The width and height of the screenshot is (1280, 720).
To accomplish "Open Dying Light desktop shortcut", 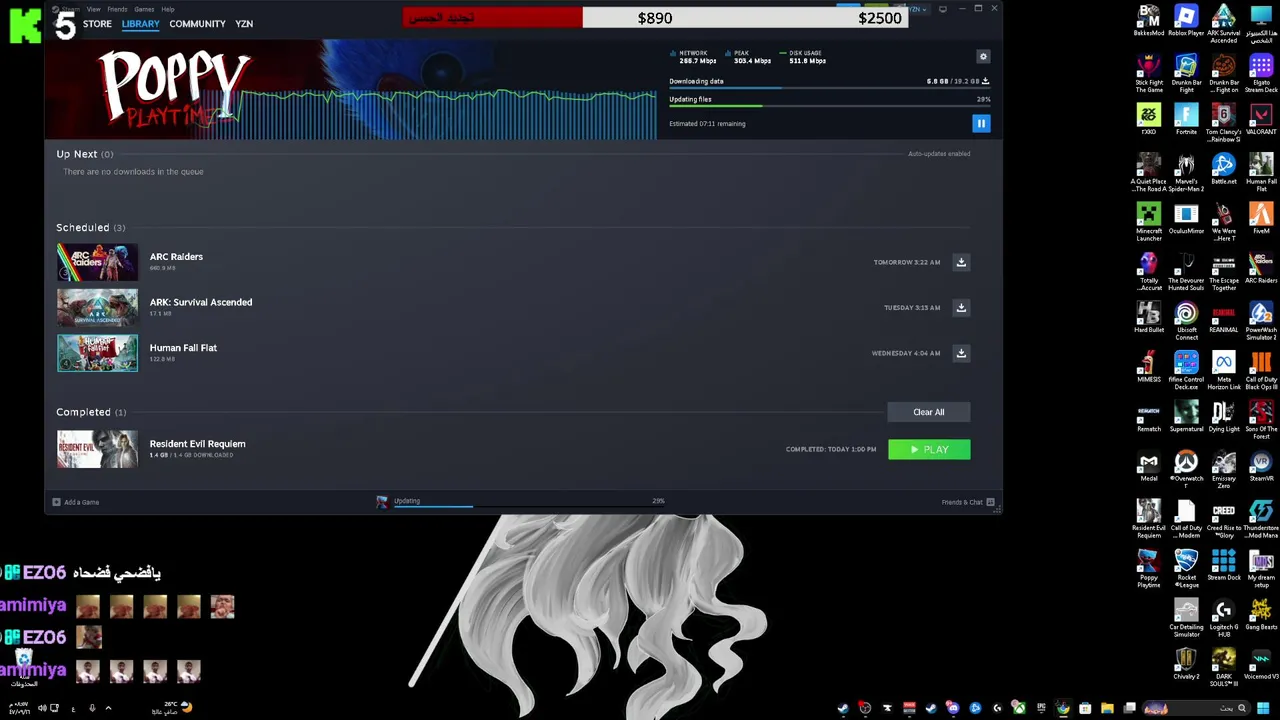I will [1223, 416].
